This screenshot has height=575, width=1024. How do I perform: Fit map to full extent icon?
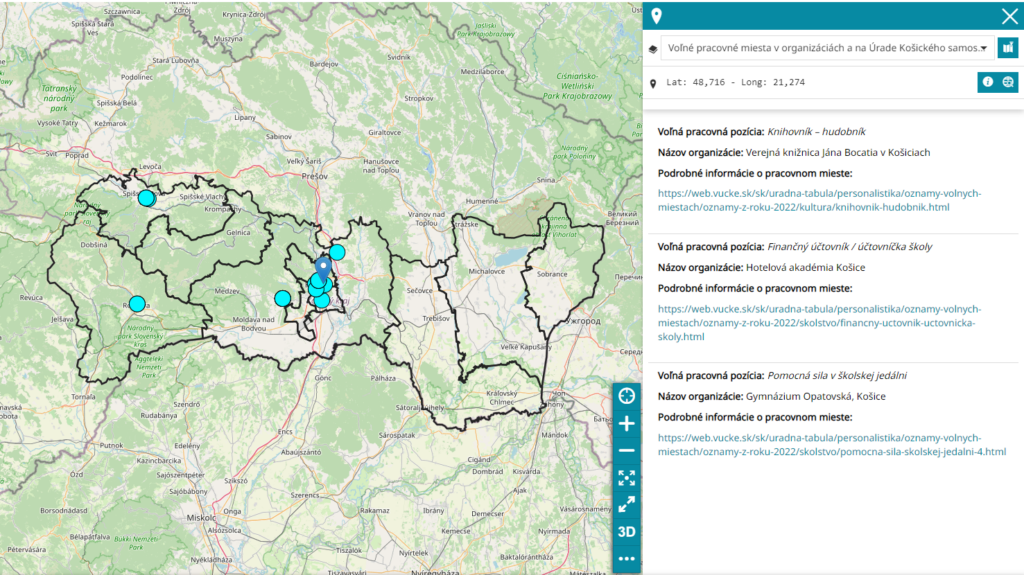pos(626,478)
